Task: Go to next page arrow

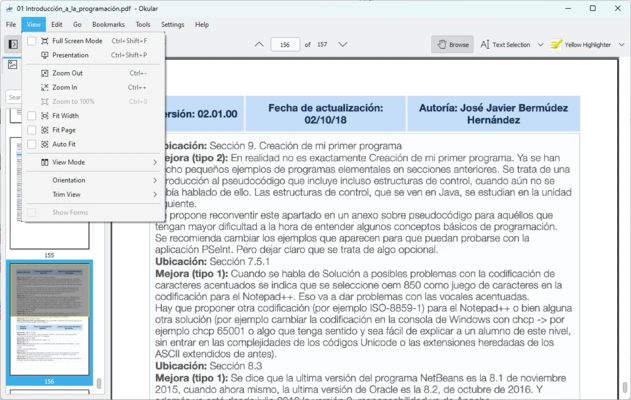Action: click(x=342, y=44)
